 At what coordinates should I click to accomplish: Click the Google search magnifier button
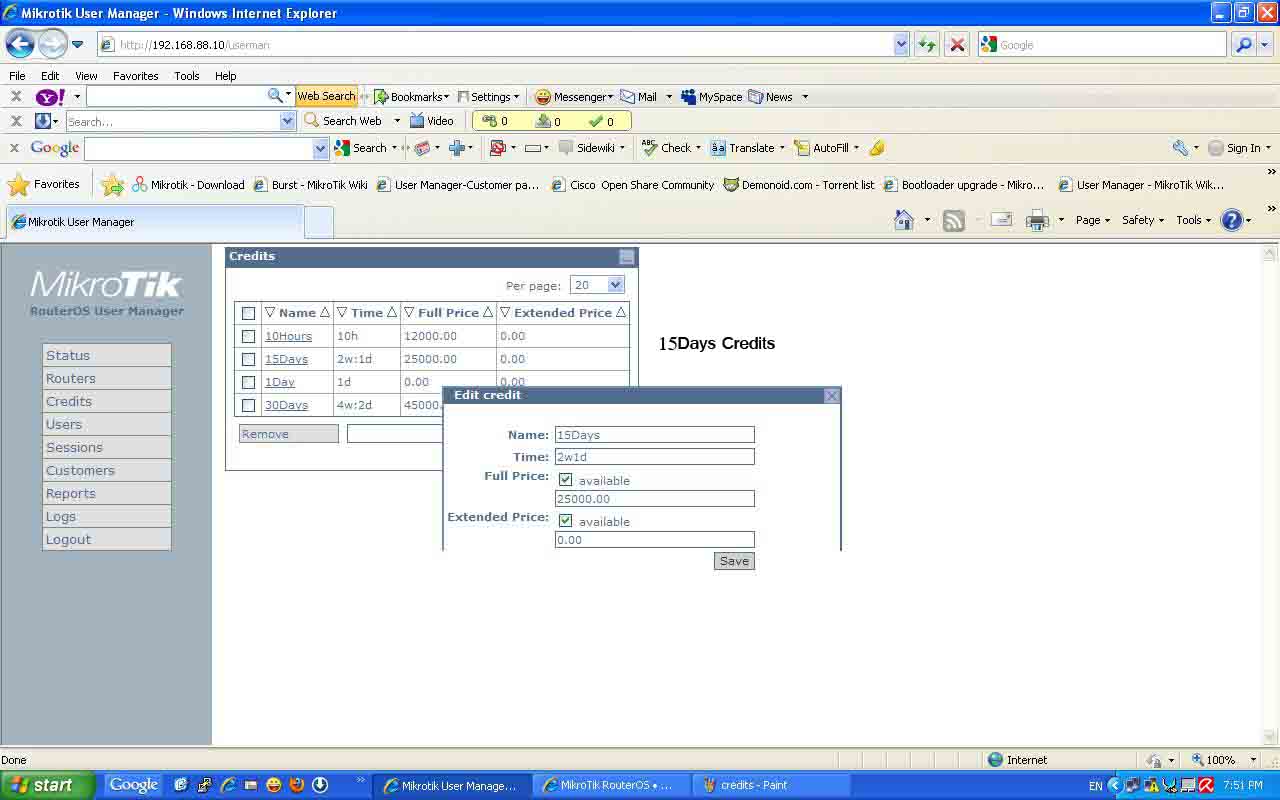[x=1243, y=45]
